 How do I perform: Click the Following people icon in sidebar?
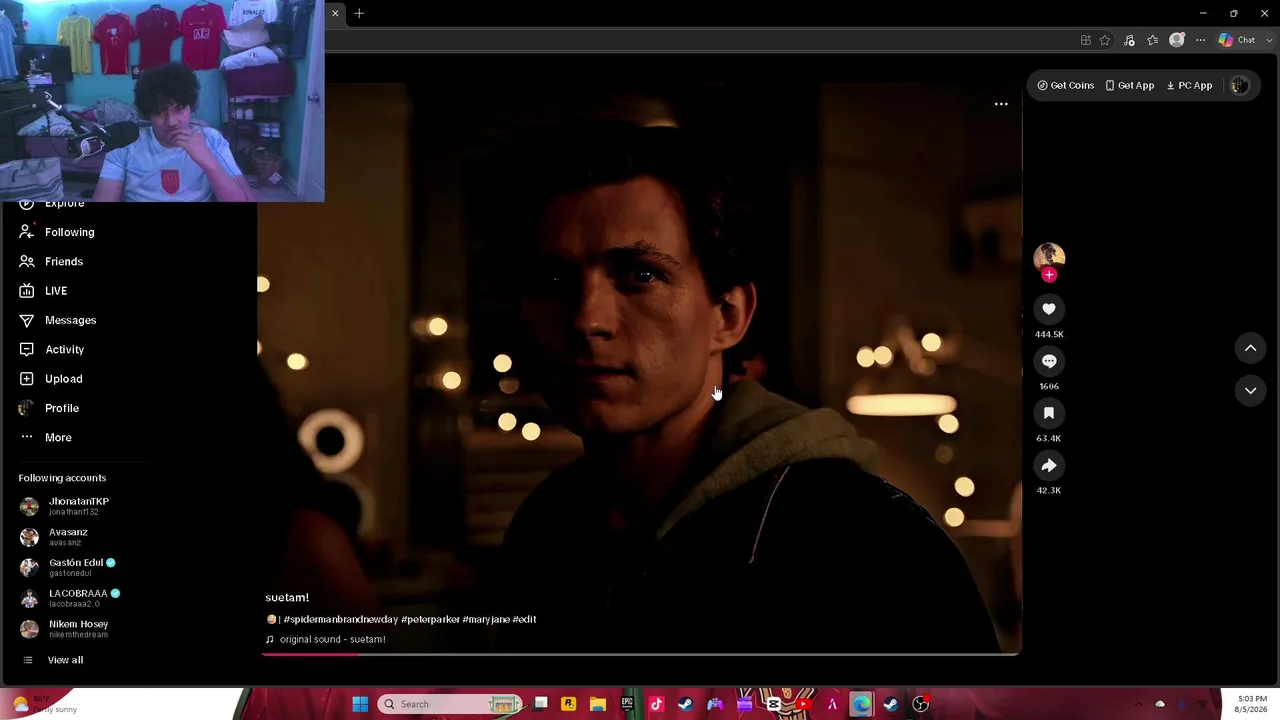27,232
